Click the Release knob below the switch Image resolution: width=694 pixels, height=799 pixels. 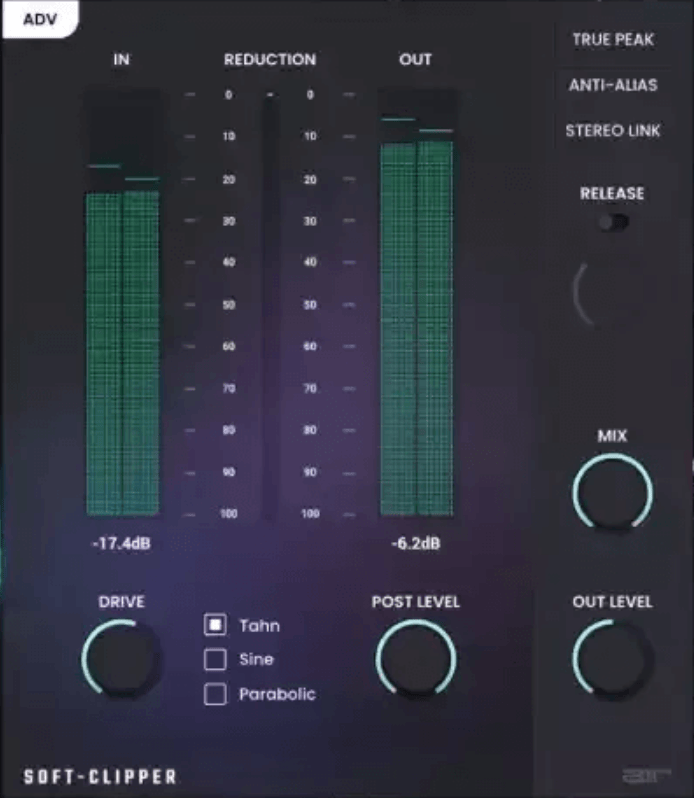click(x=612, y=294)
